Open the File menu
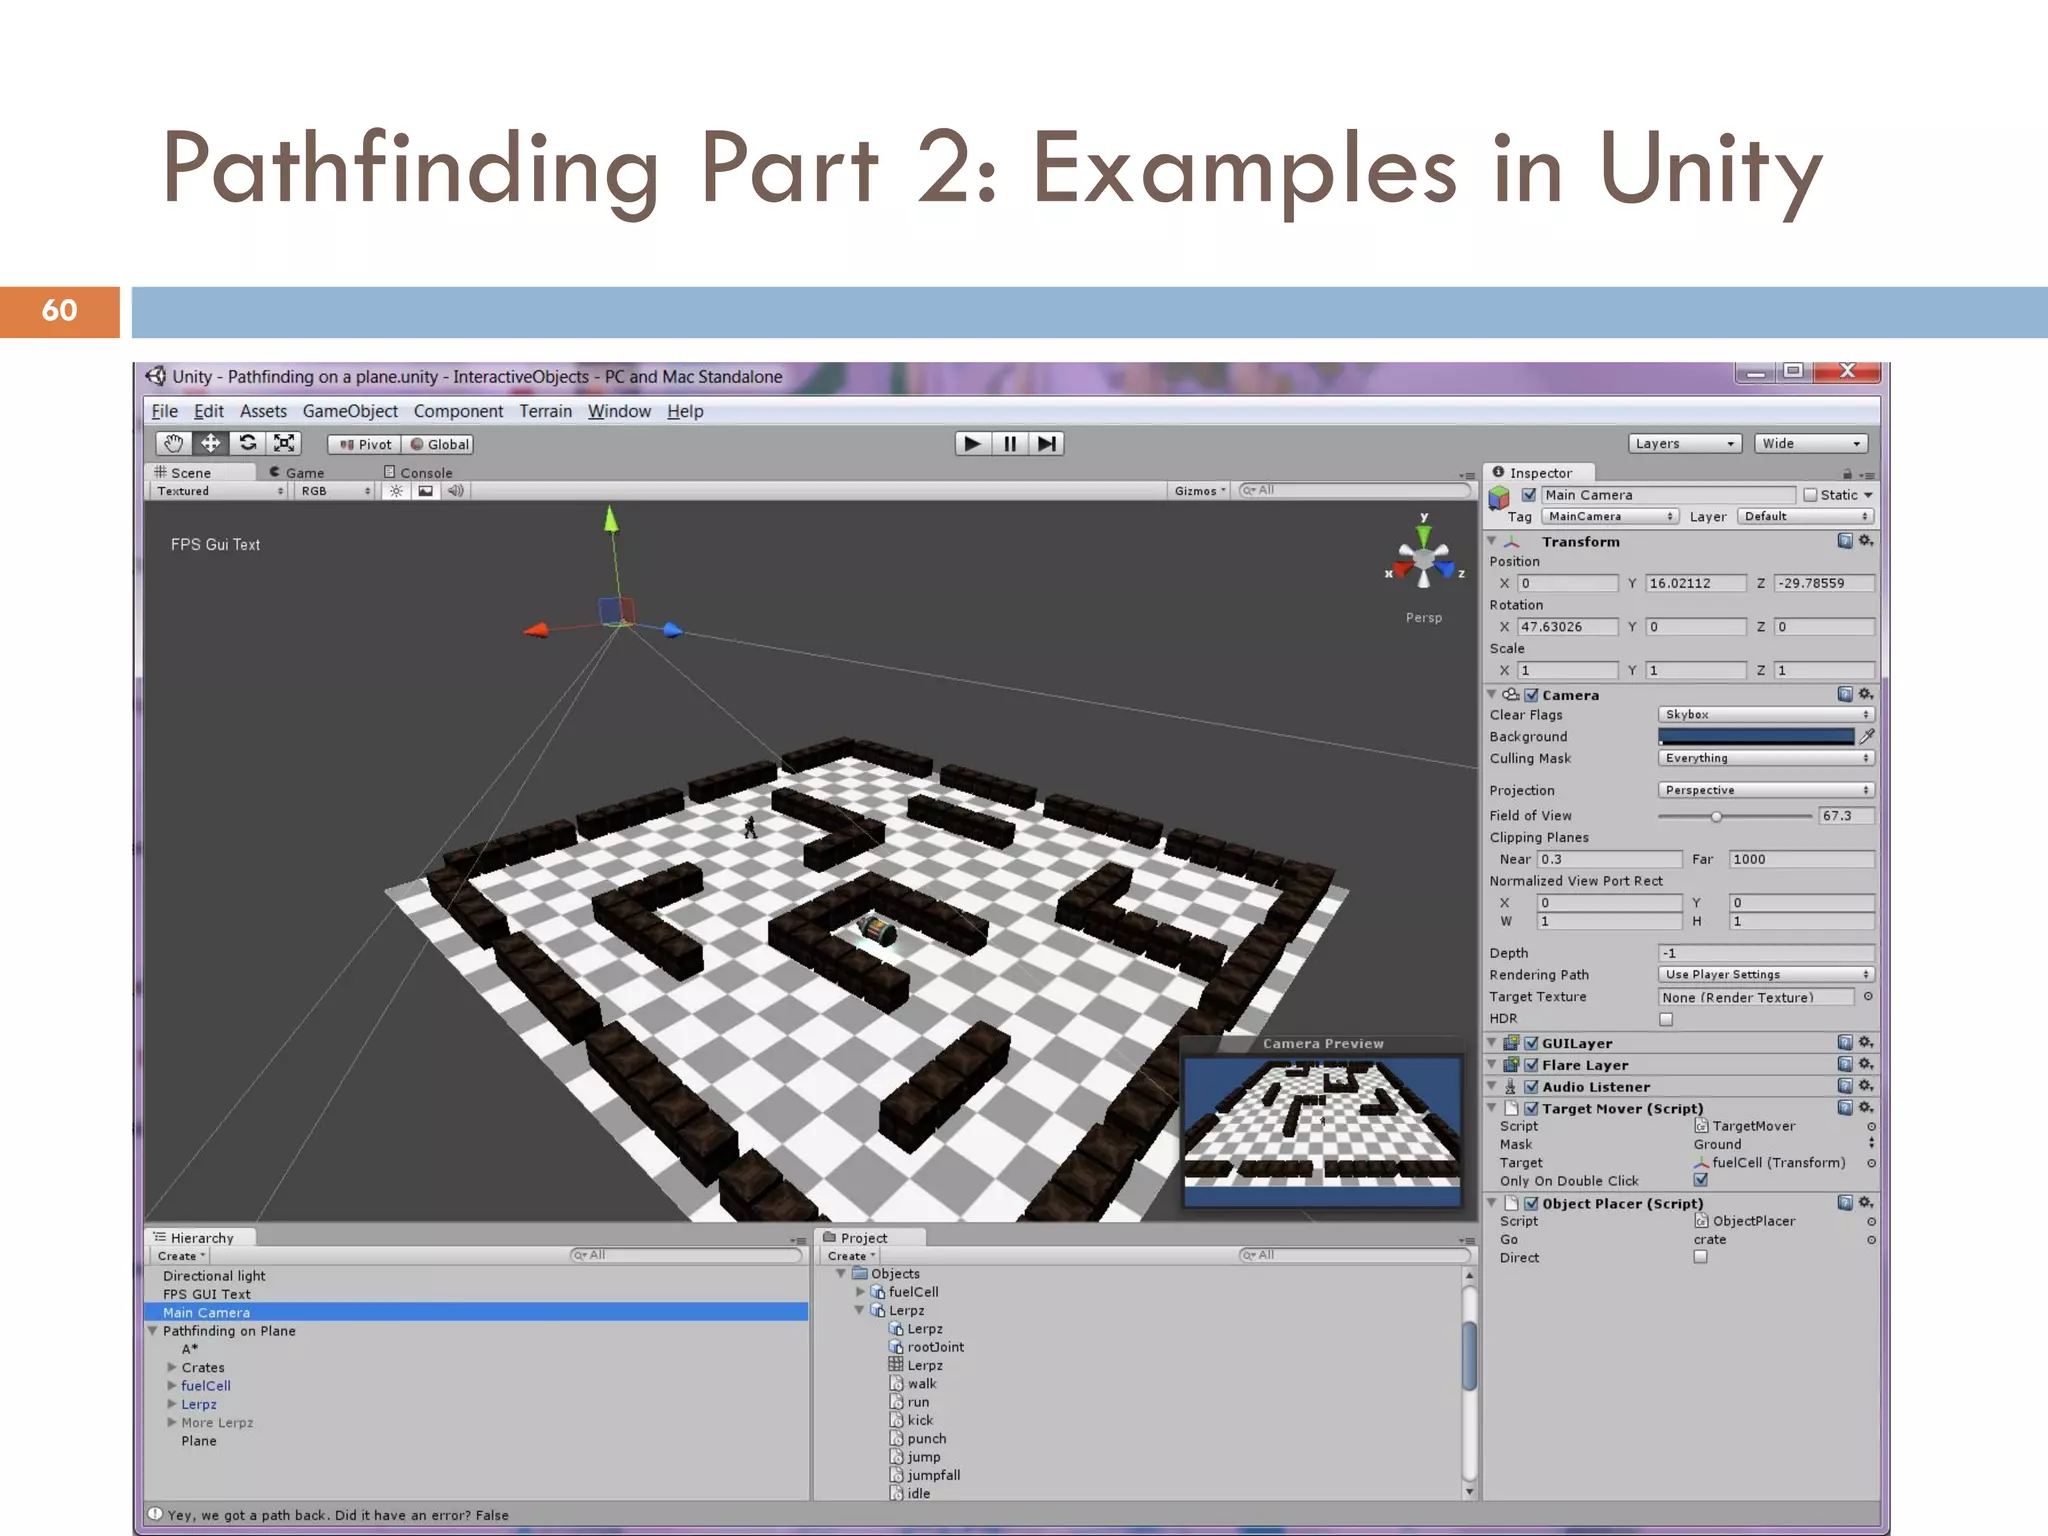The width and height of the screenshot is (2048, 1536). 164,411
